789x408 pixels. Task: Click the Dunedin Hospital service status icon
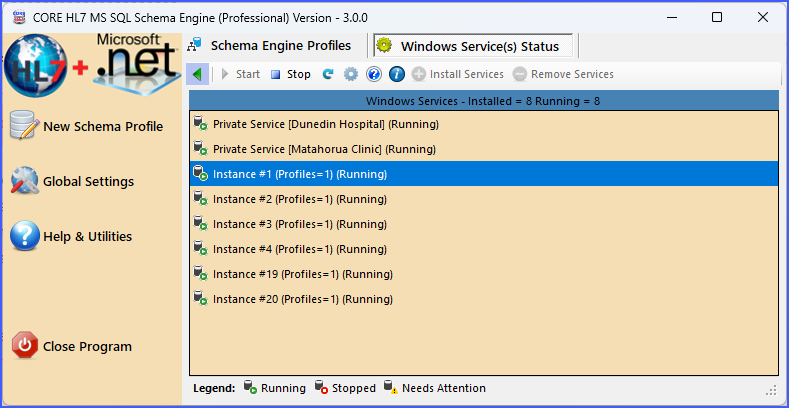[200, 124]
